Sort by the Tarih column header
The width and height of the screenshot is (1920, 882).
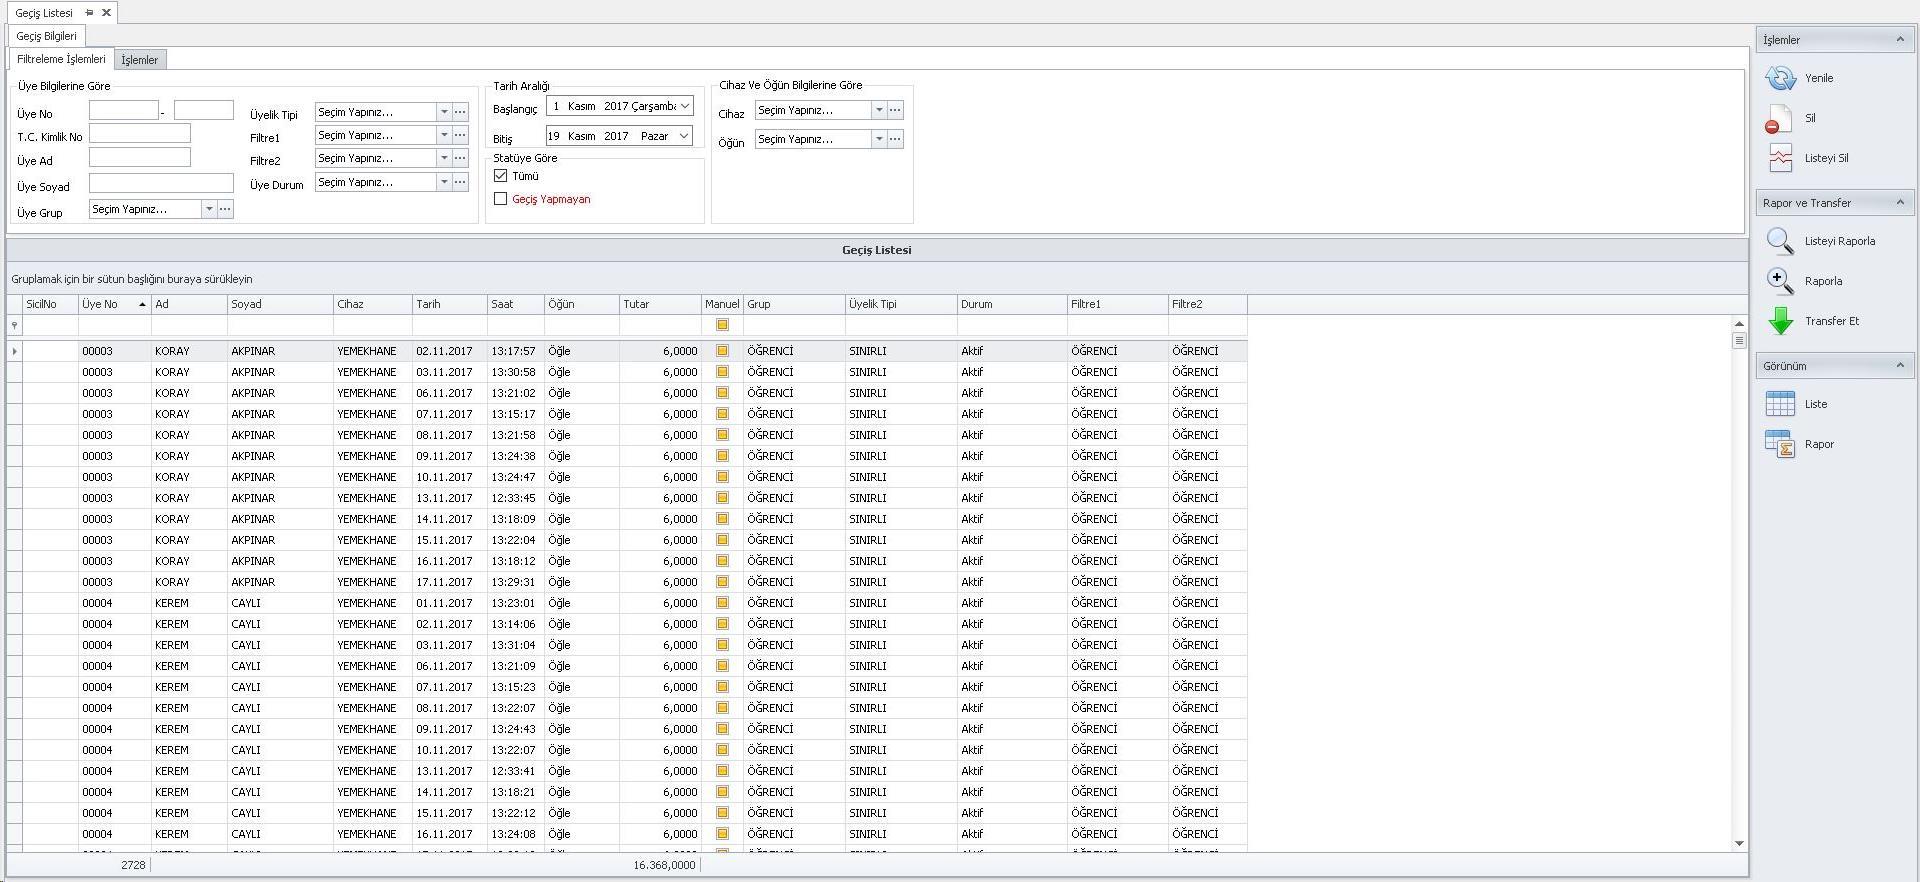pyautogui.click(x=448, y=304)
